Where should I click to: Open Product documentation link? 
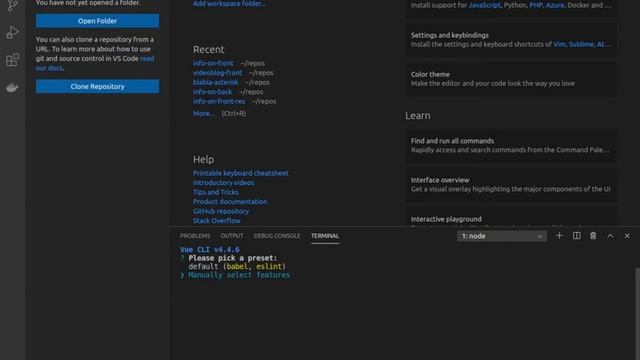(x=230, y=202)
